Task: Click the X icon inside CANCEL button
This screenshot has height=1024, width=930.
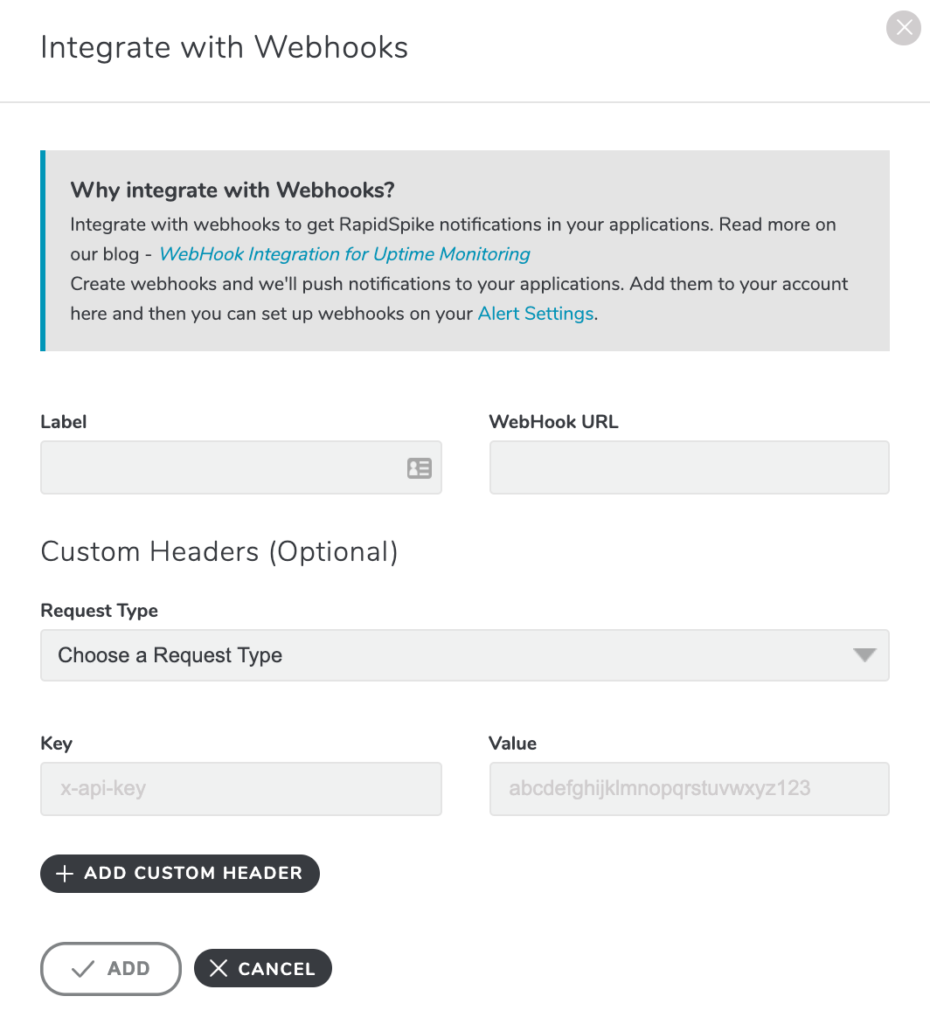Action: [218, 968]
